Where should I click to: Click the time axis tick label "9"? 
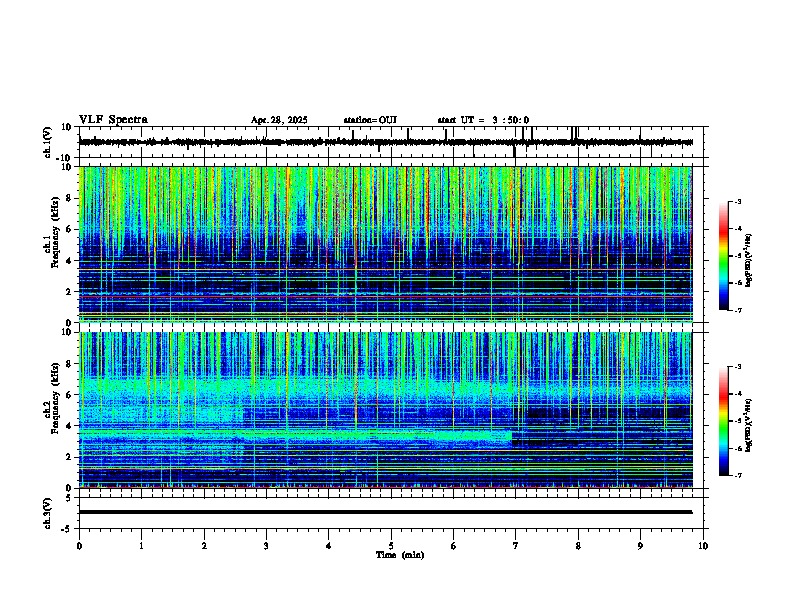click(x=640, y=546)
